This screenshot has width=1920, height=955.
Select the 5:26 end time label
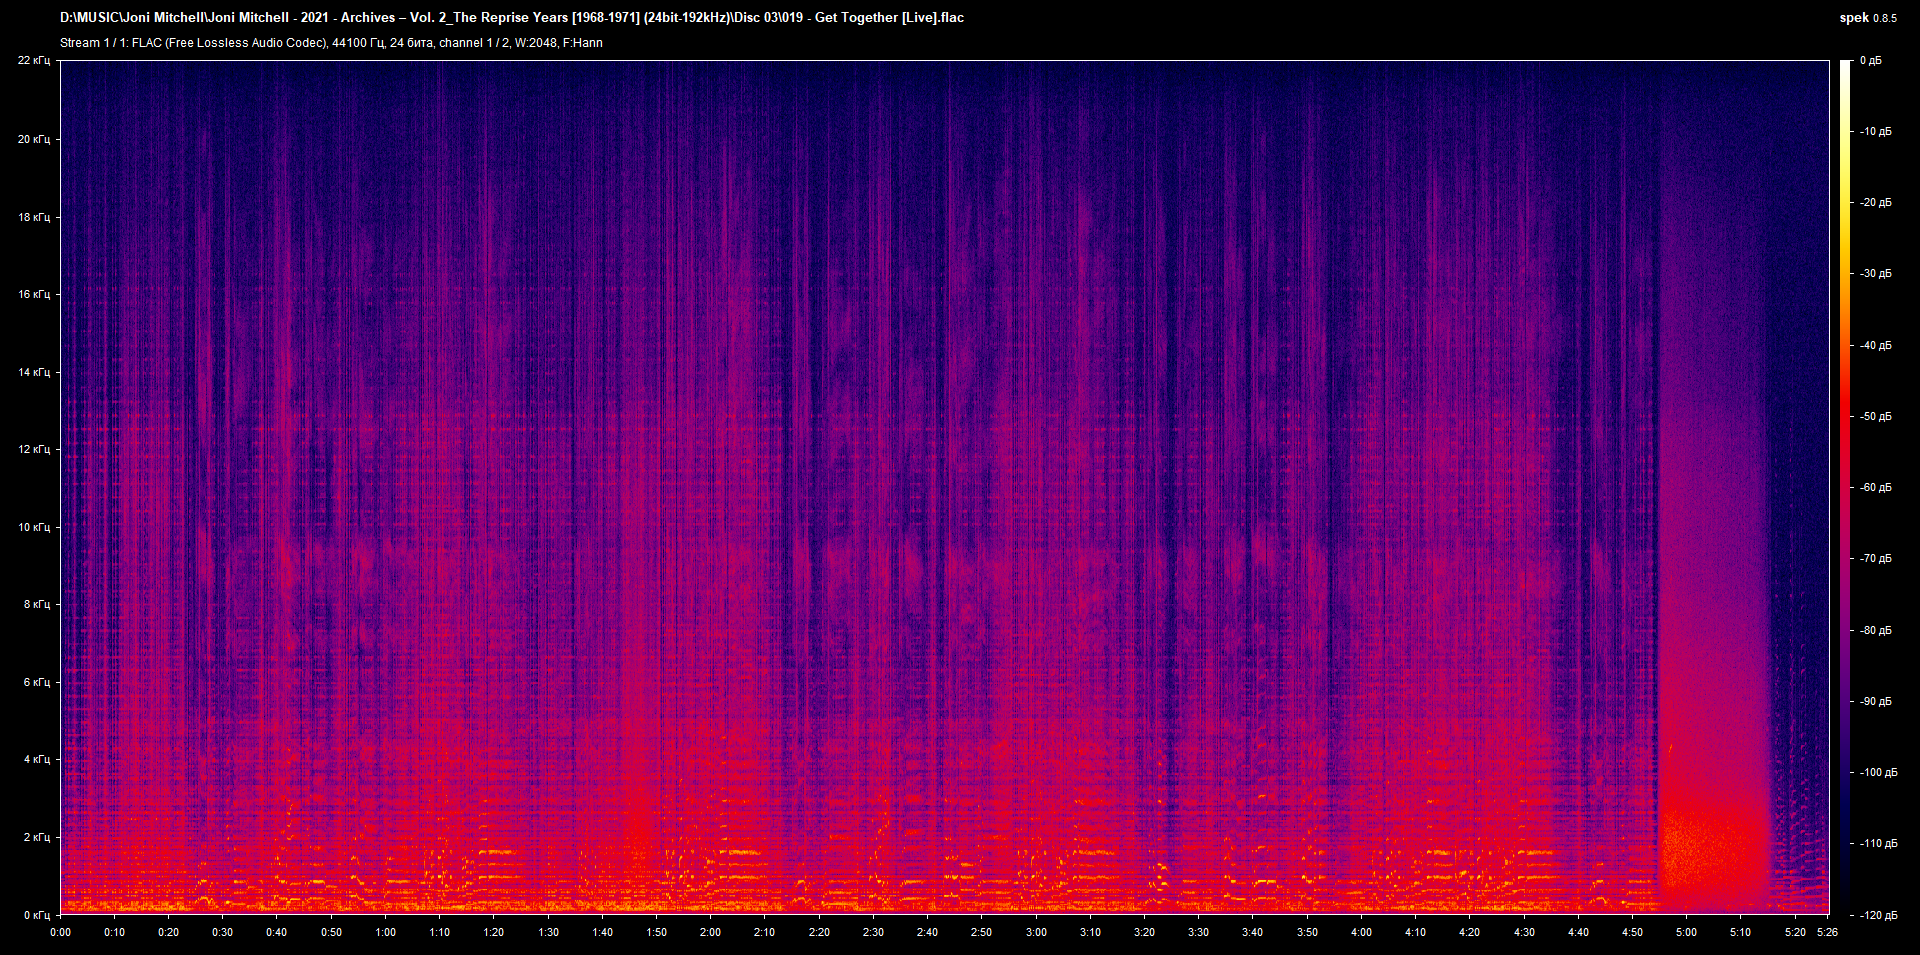[x=1826, y=932]
